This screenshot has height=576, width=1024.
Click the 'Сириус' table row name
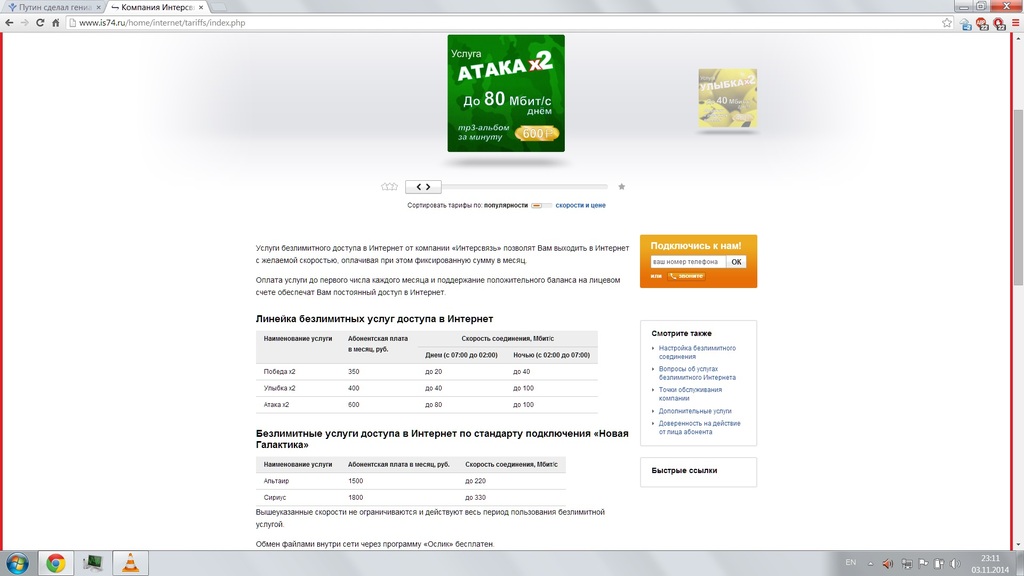tap(274, 498)
